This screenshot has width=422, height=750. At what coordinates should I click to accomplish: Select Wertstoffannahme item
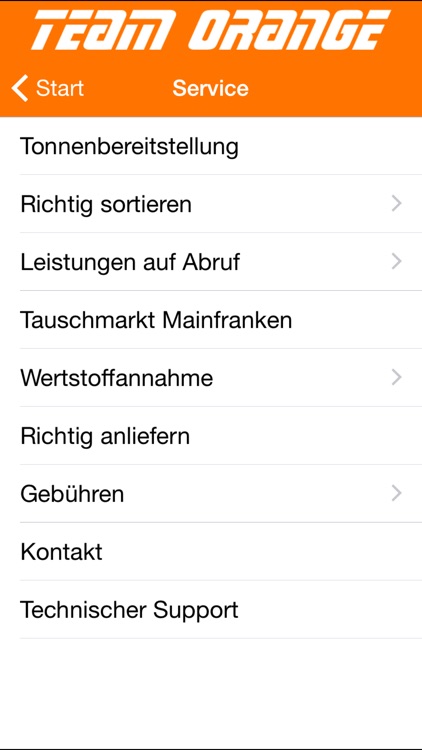(211, 378)
